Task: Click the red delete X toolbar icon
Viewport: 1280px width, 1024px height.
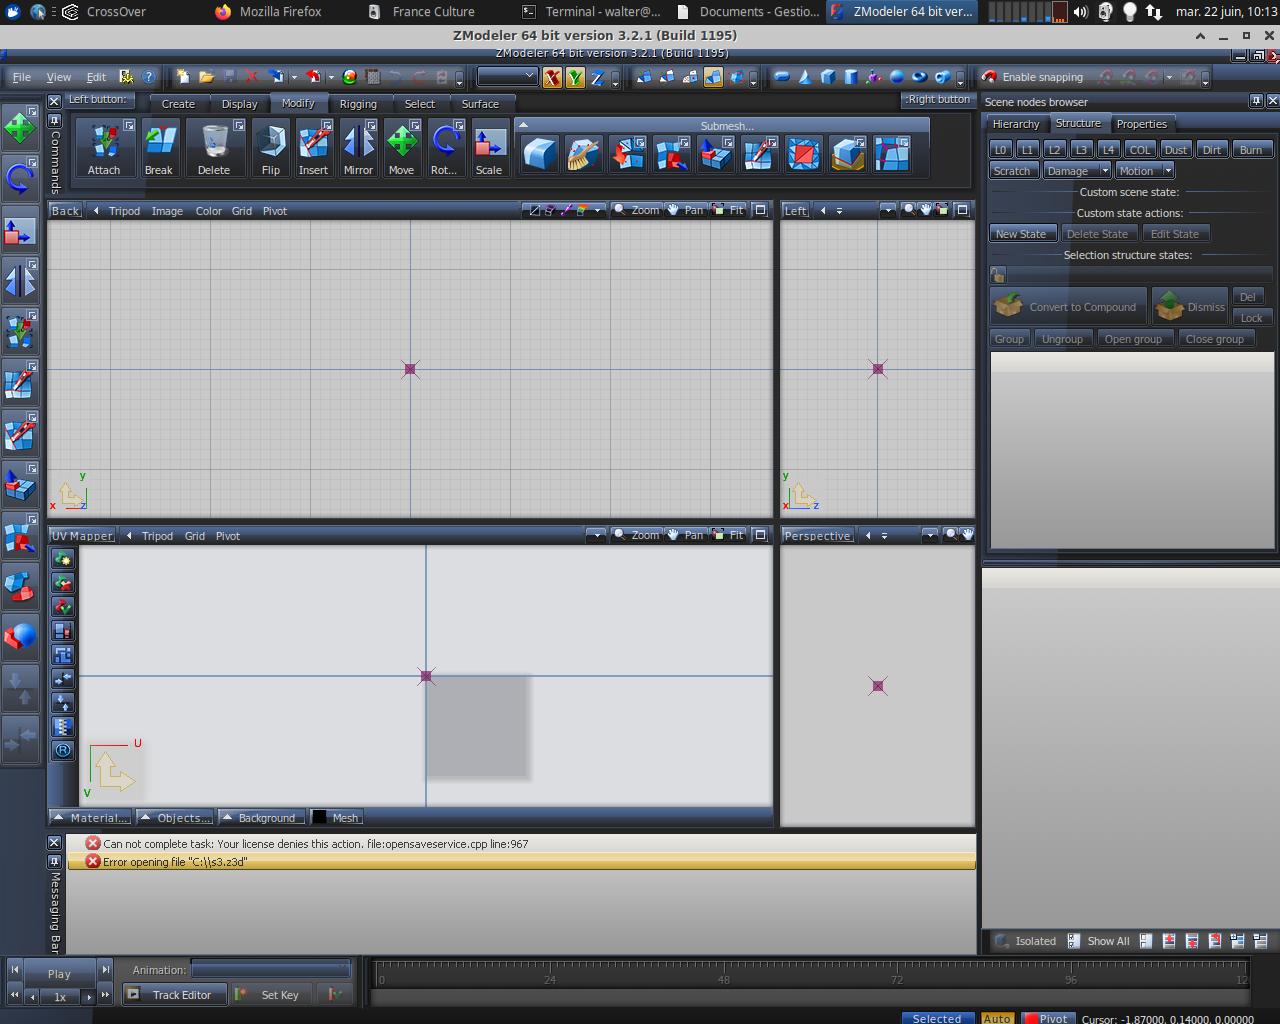Action: [x=252, y=77]
